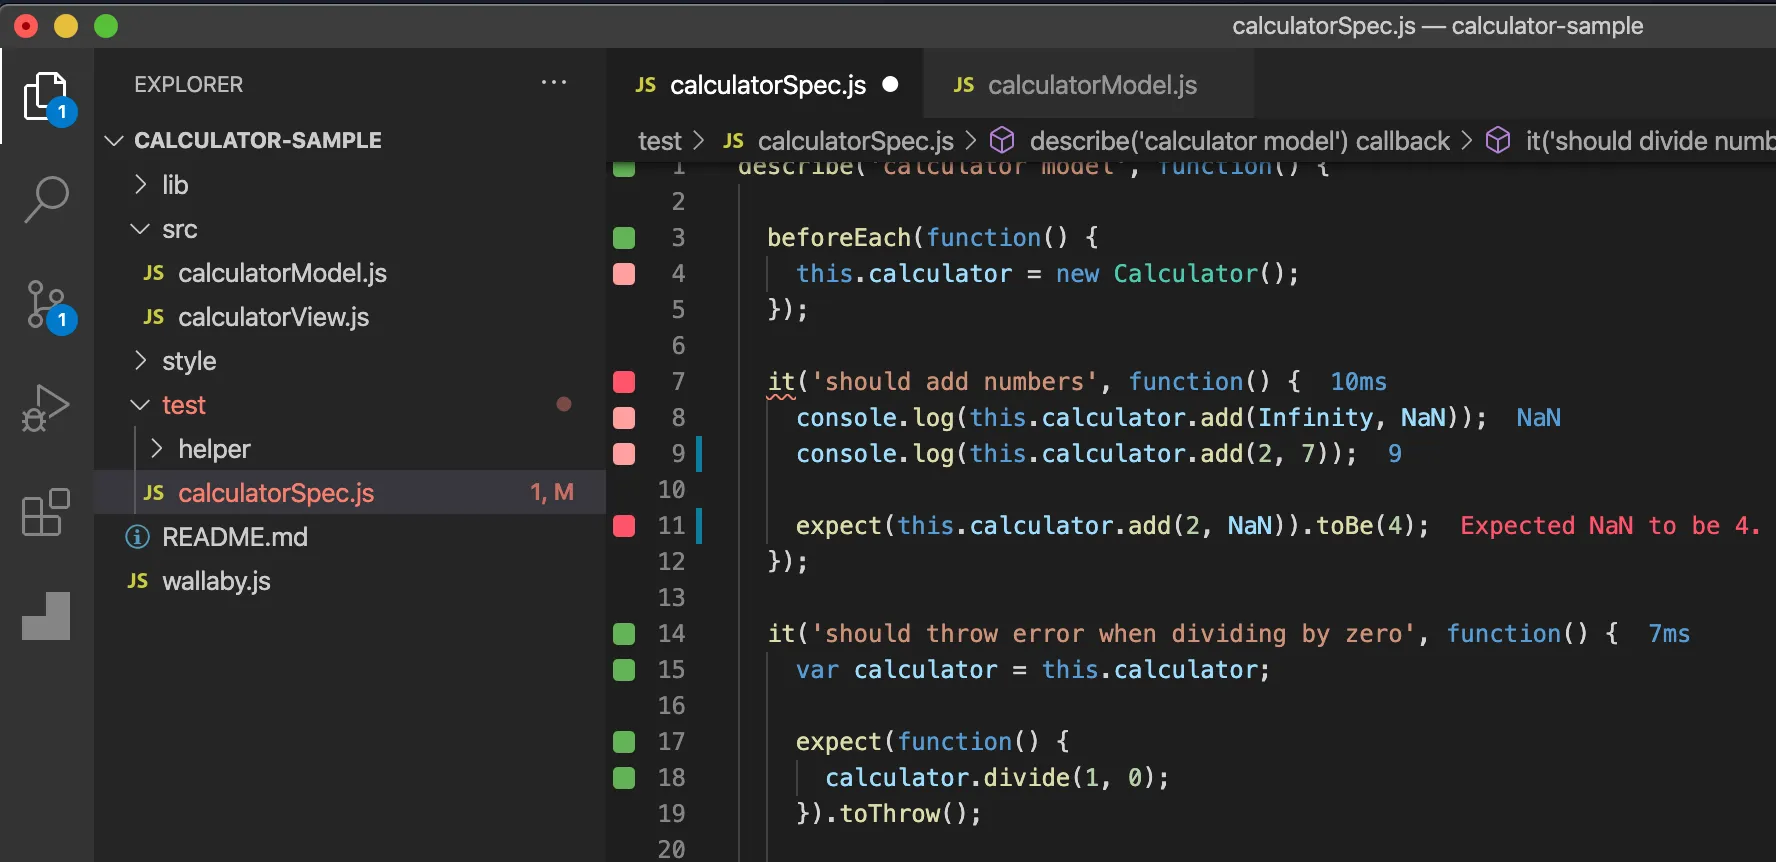Click green coverage indicator on line 17

[x=624, y=741]
